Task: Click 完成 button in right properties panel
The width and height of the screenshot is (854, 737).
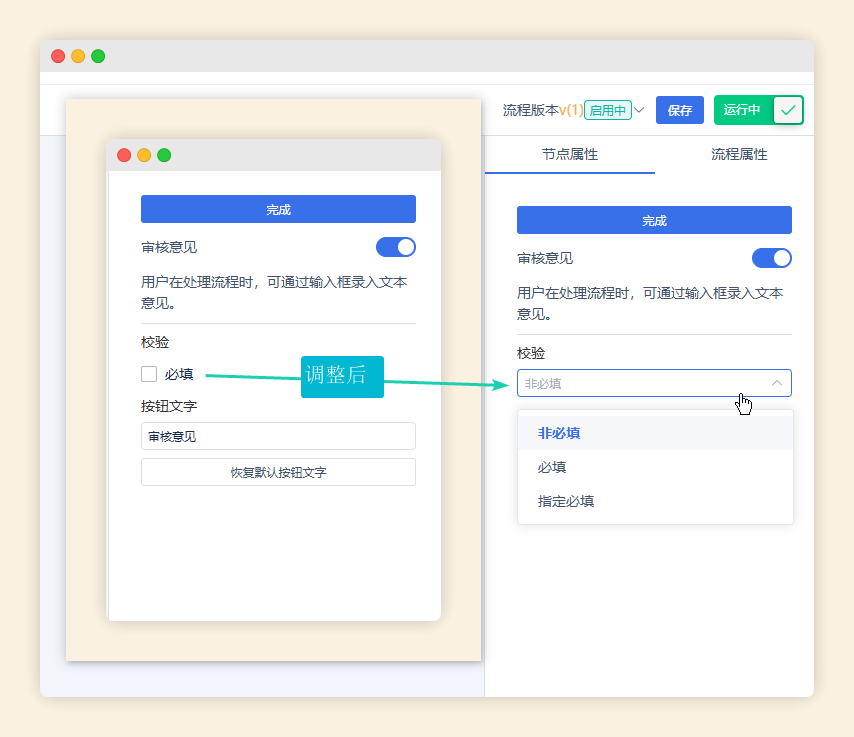Action: [654, 220]
